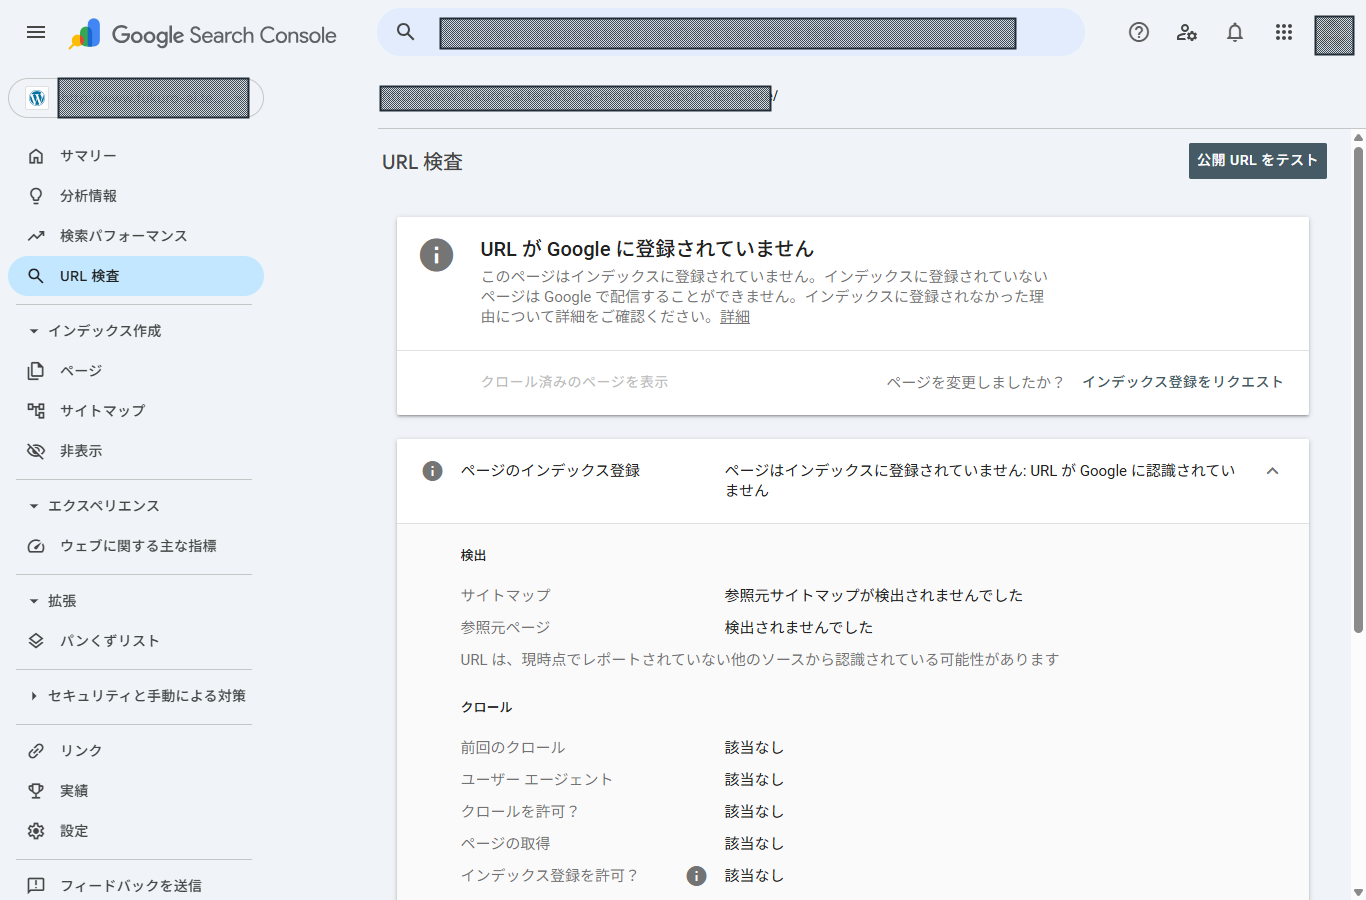Click the 前回のクロール label
1366x900 pixels.
tap(513, 748)
